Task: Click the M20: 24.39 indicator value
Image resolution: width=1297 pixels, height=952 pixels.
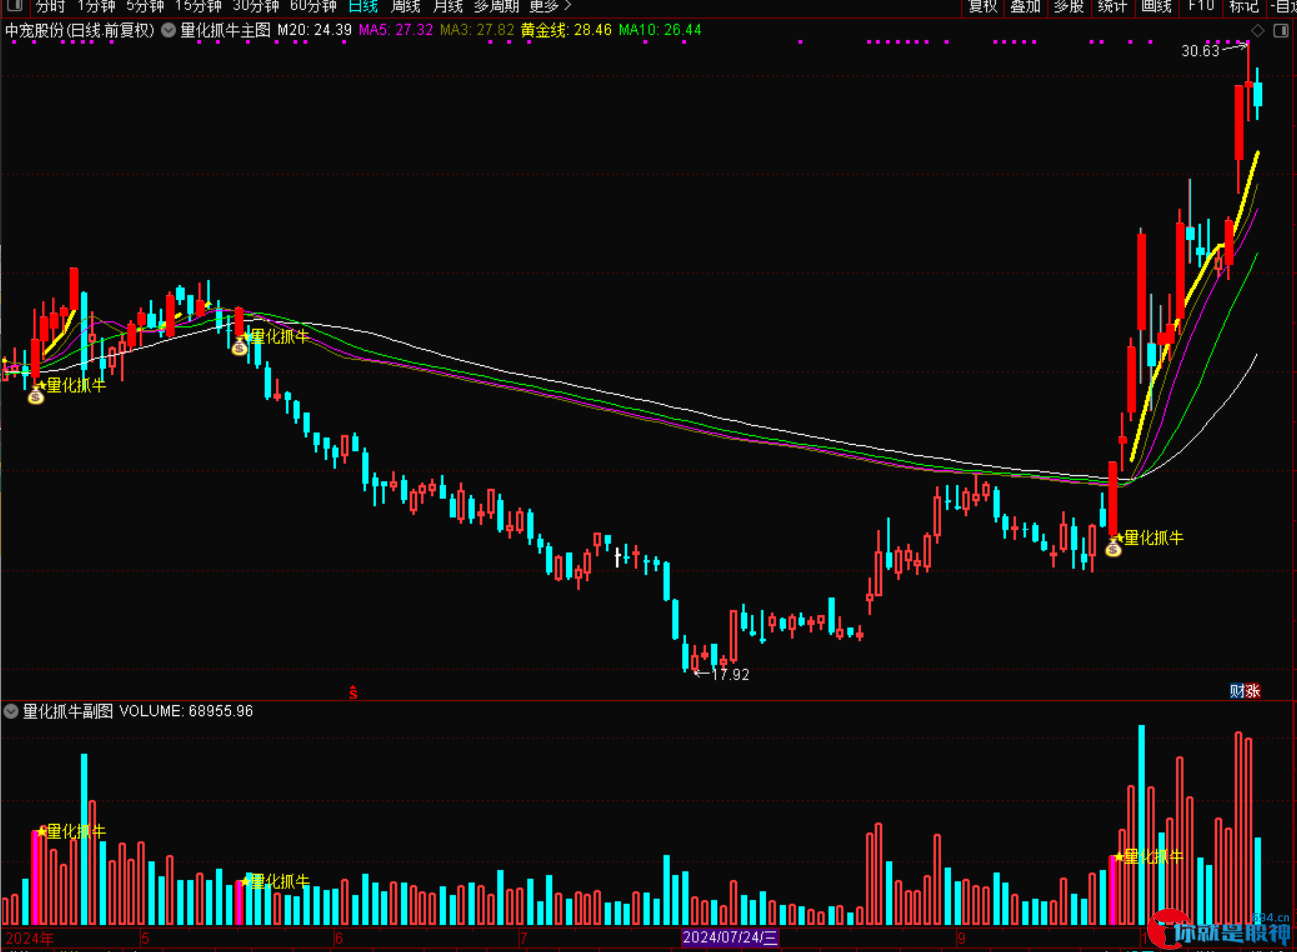Action: pyautogui.click(x=314, y=31)
